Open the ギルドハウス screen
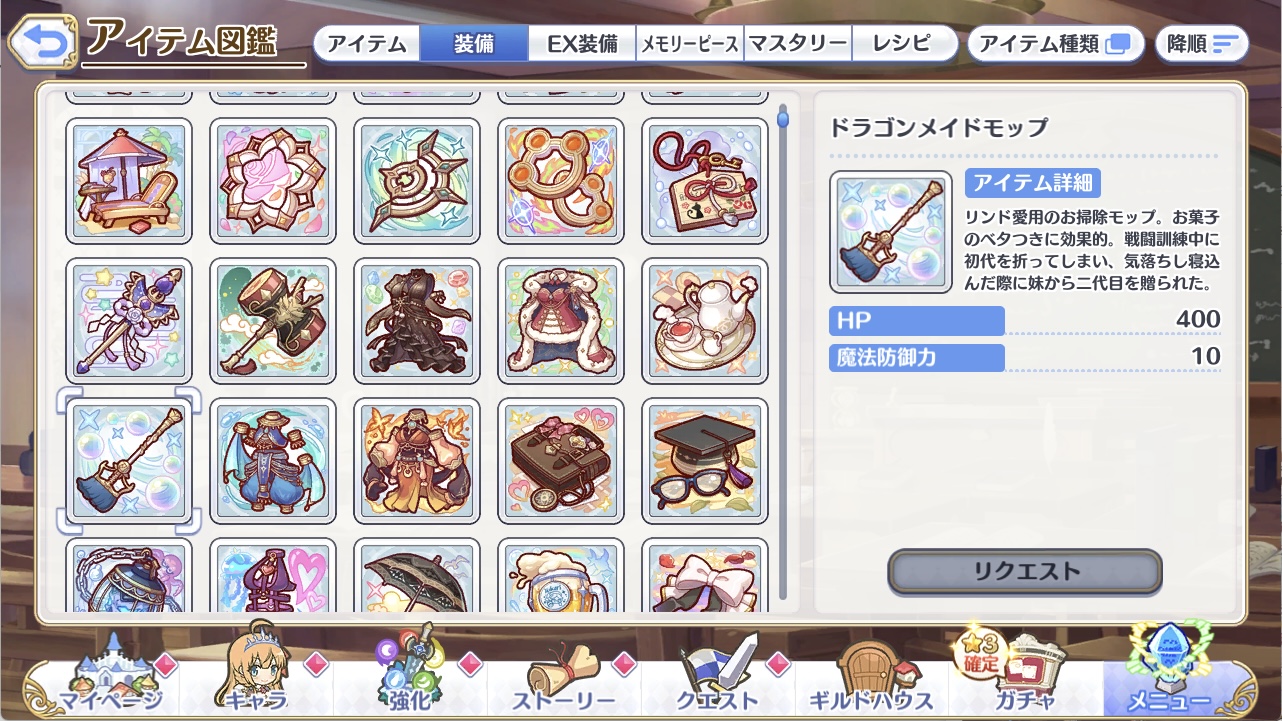The height and width of the screenshot is (721, 1282). coord(873,675)
